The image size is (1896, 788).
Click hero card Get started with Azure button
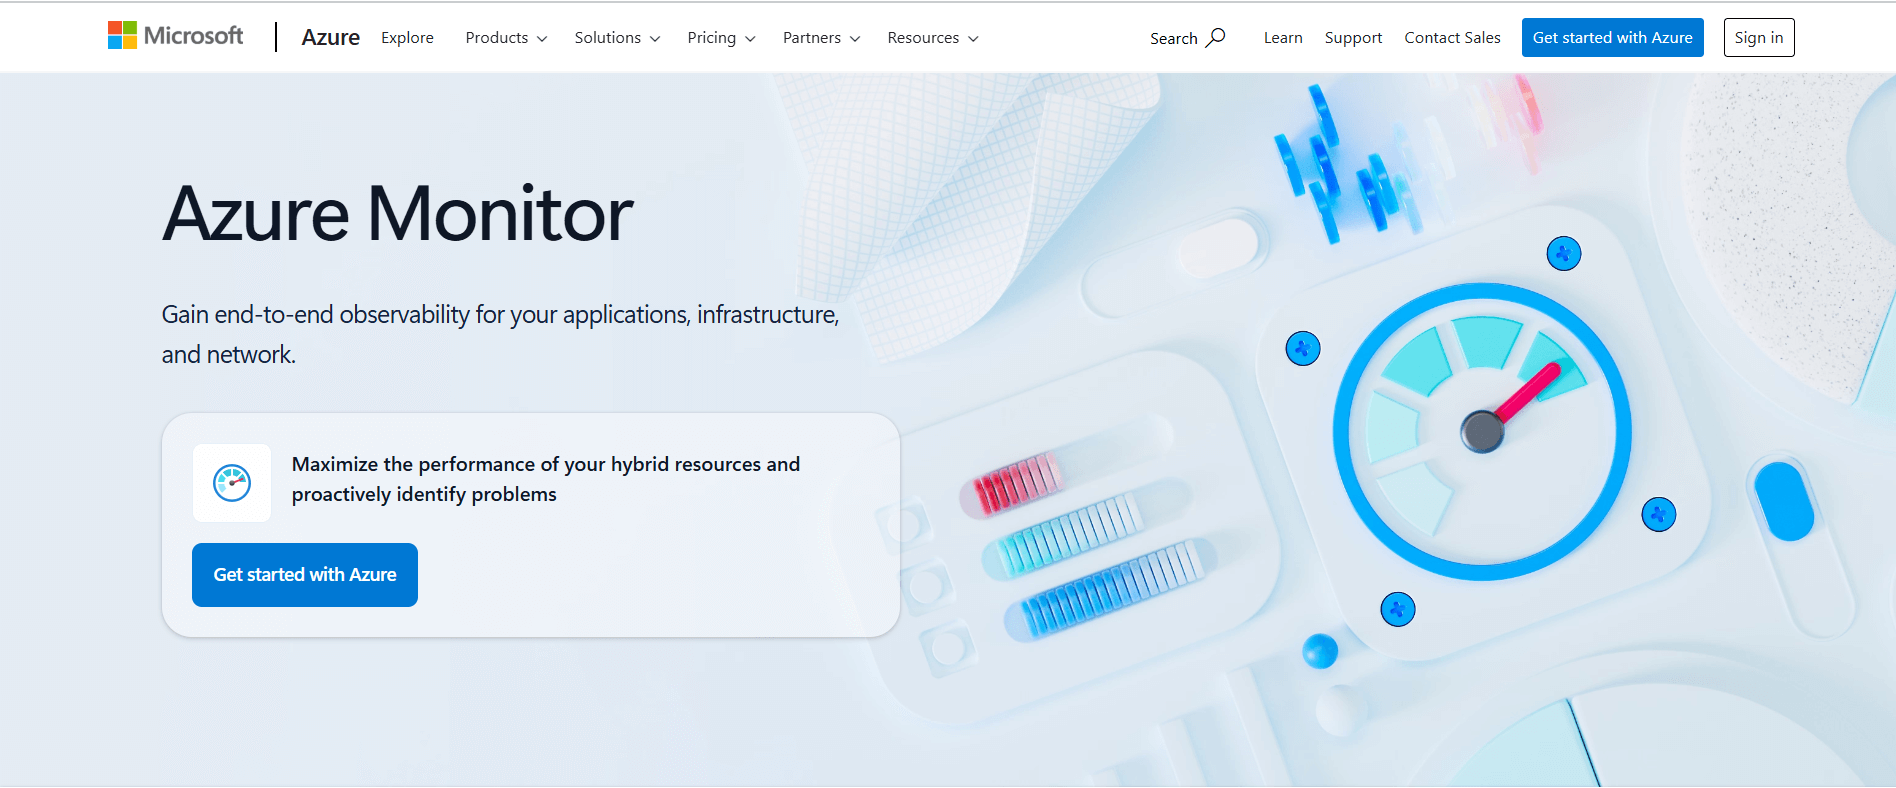305,575
